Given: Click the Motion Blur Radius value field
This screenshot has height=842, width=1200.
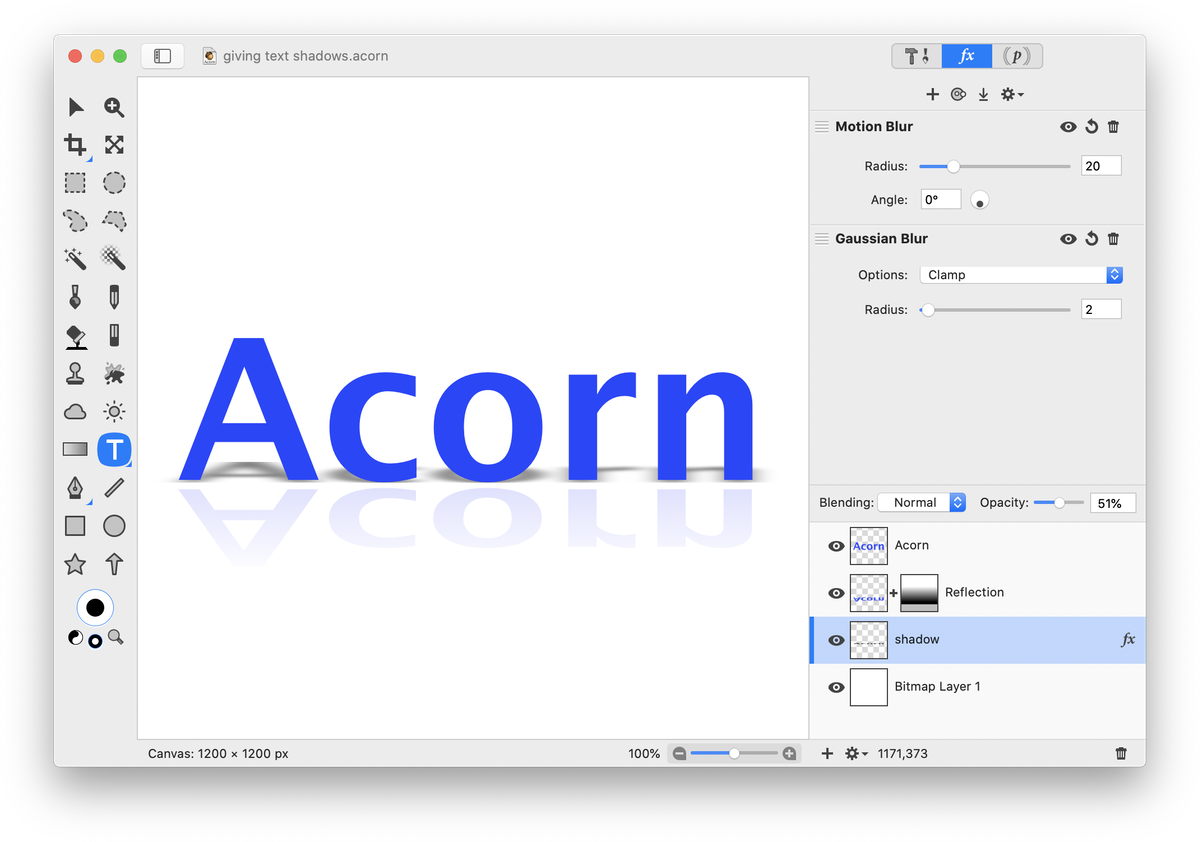Looking at the screenshot, I should click(x=1101, y=166).
